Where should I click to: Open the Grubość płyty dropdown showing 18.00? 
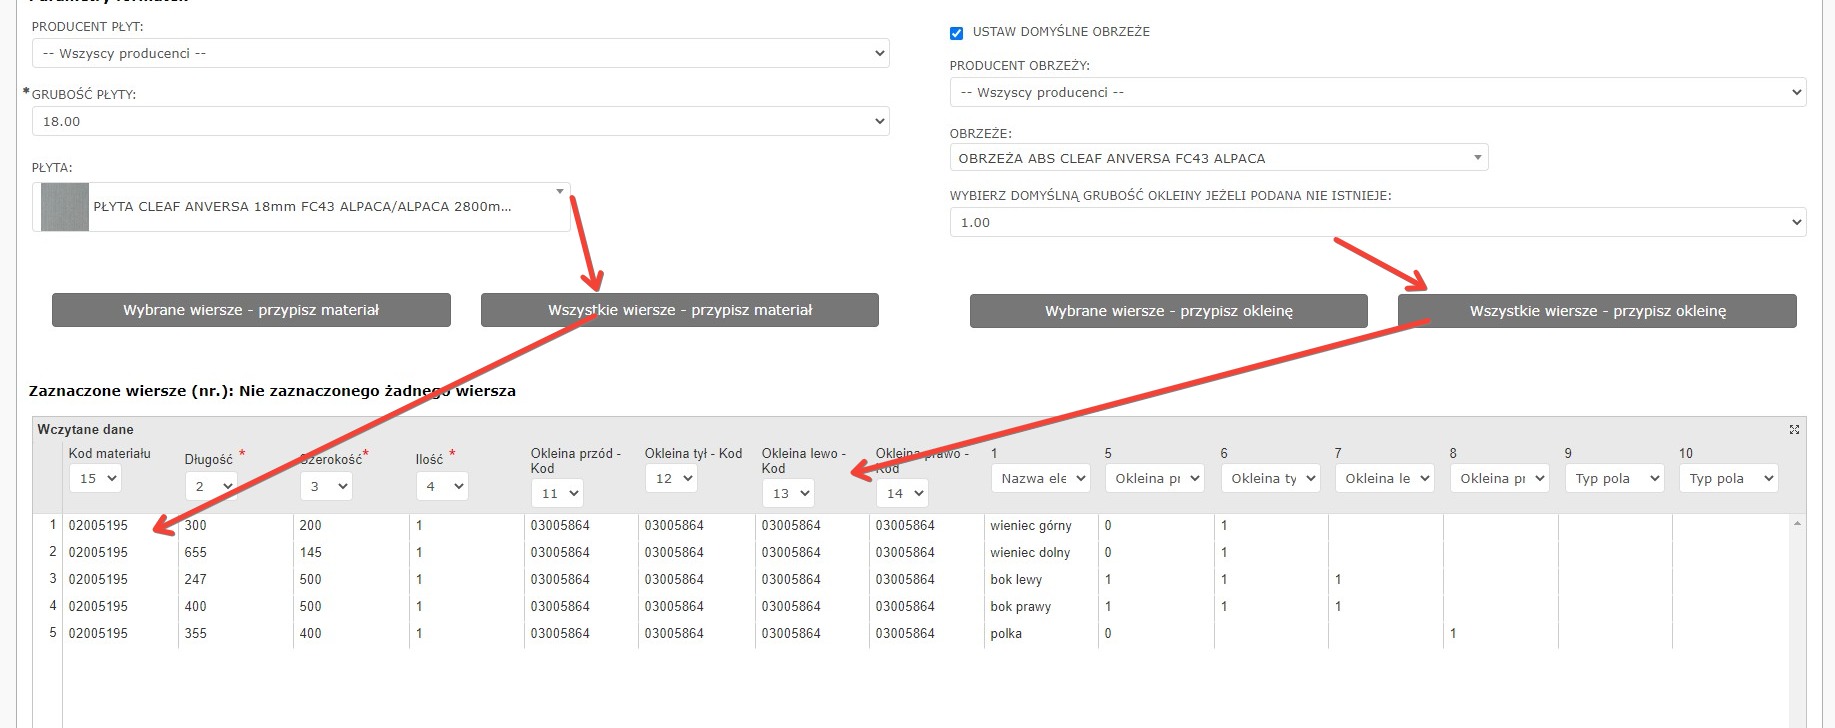pos(460,122)
